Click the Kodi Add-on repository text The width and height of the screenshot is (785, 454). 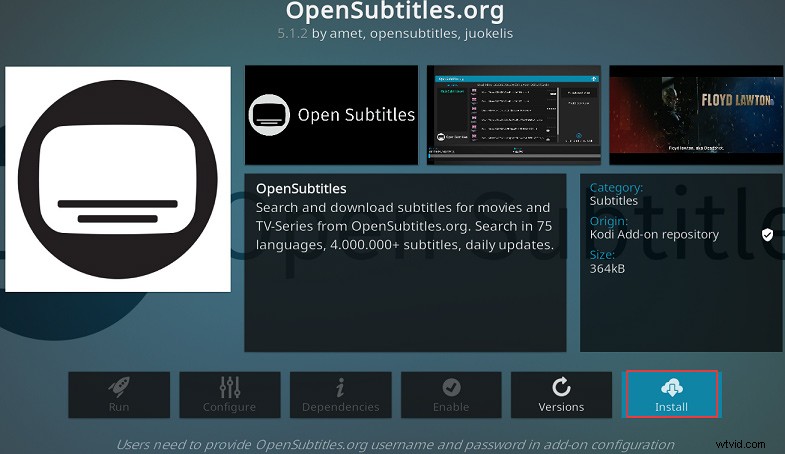click(654, 234)
